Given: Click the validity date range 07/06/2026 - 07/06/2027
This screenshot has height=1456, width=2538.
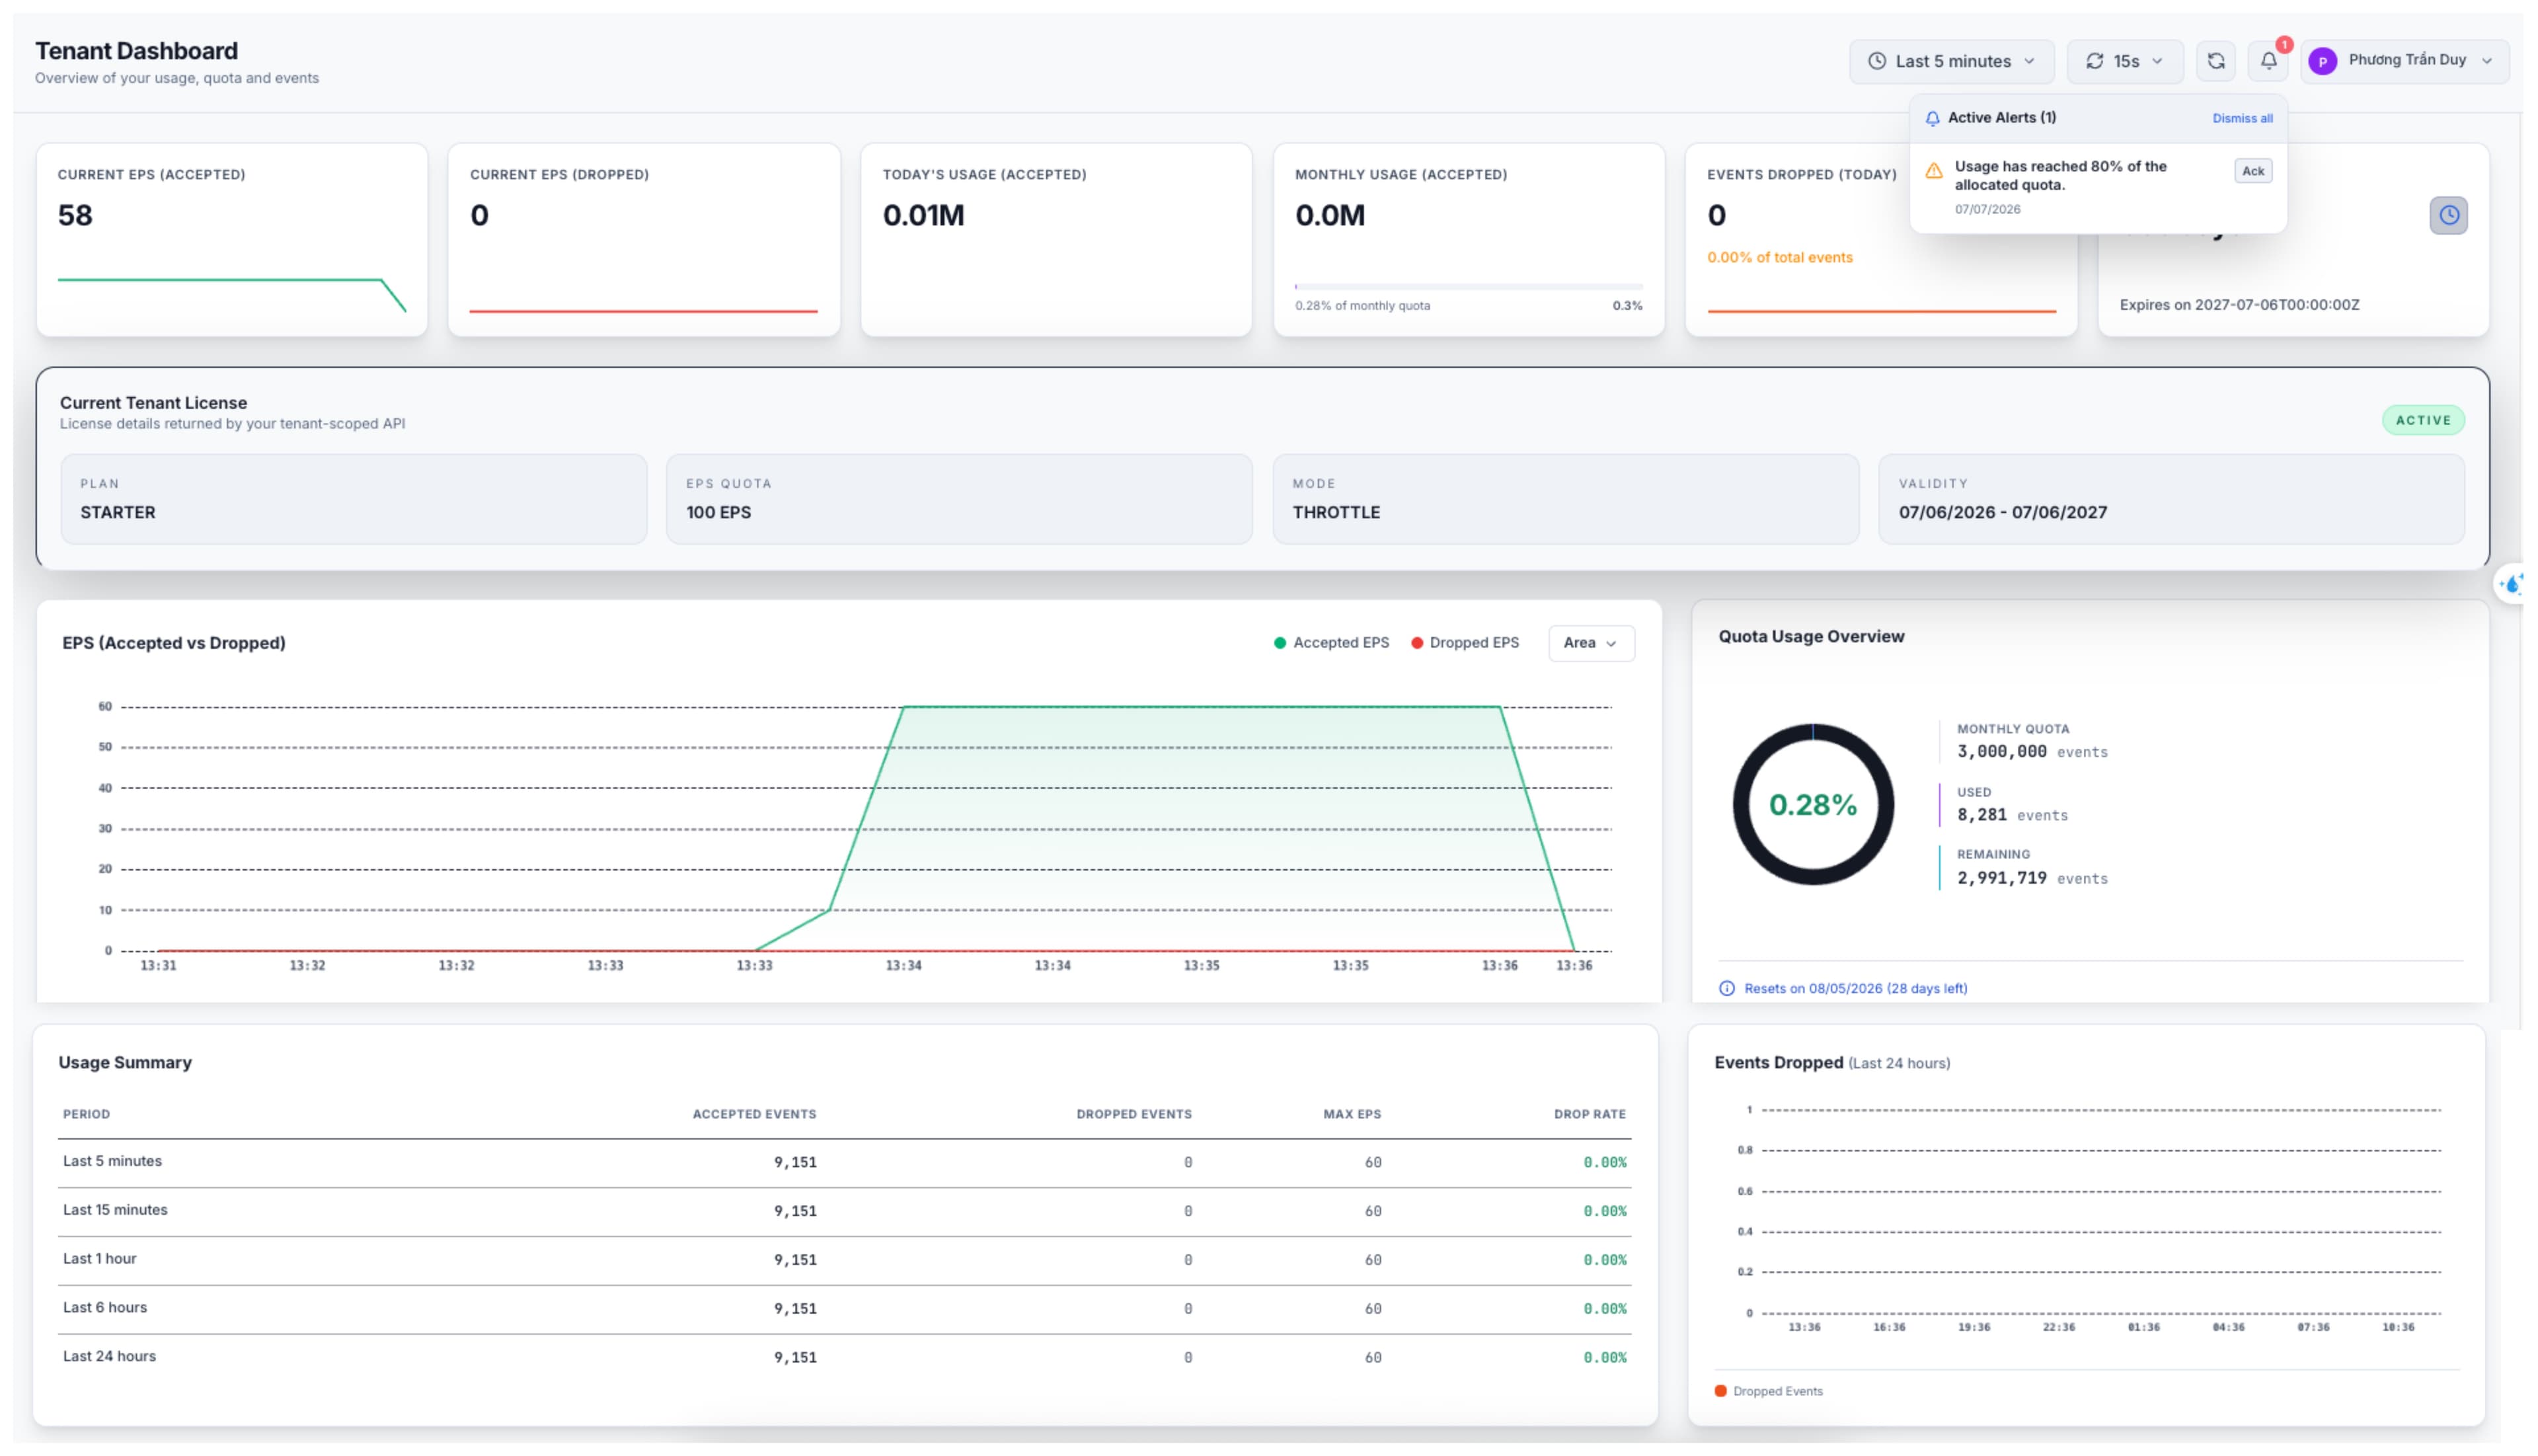Looking at the screenshot, I should [2002, 512].
